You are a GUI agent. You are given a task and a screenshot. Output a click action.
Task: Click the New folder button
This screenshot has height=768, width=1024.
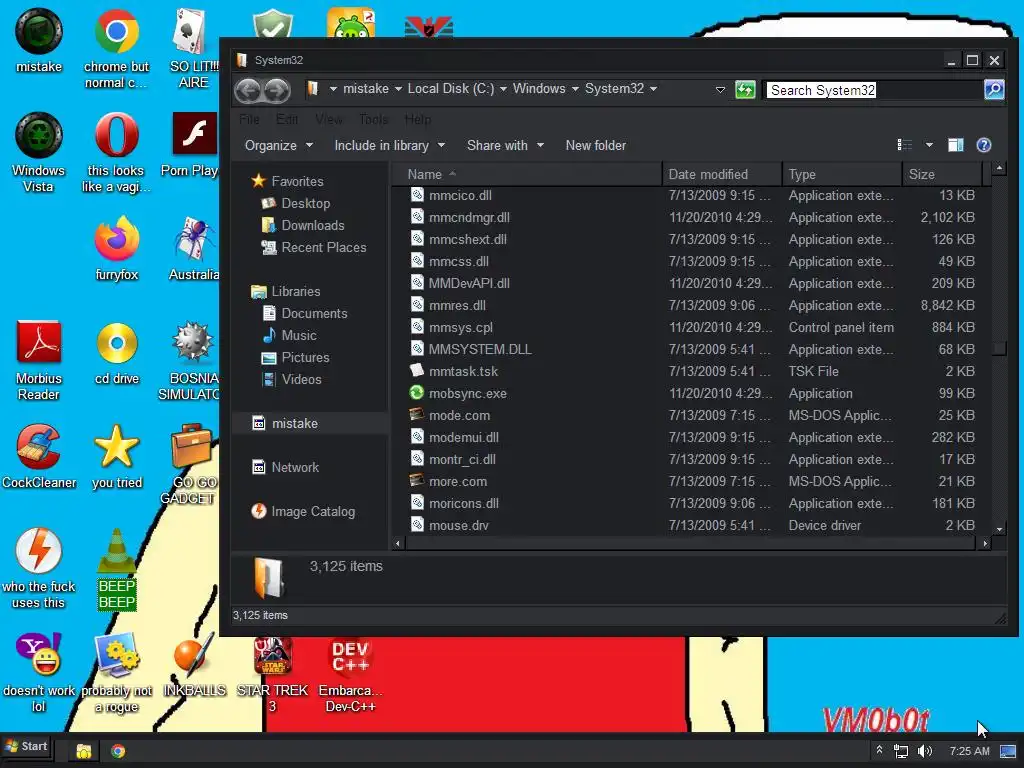coord(596,145)
